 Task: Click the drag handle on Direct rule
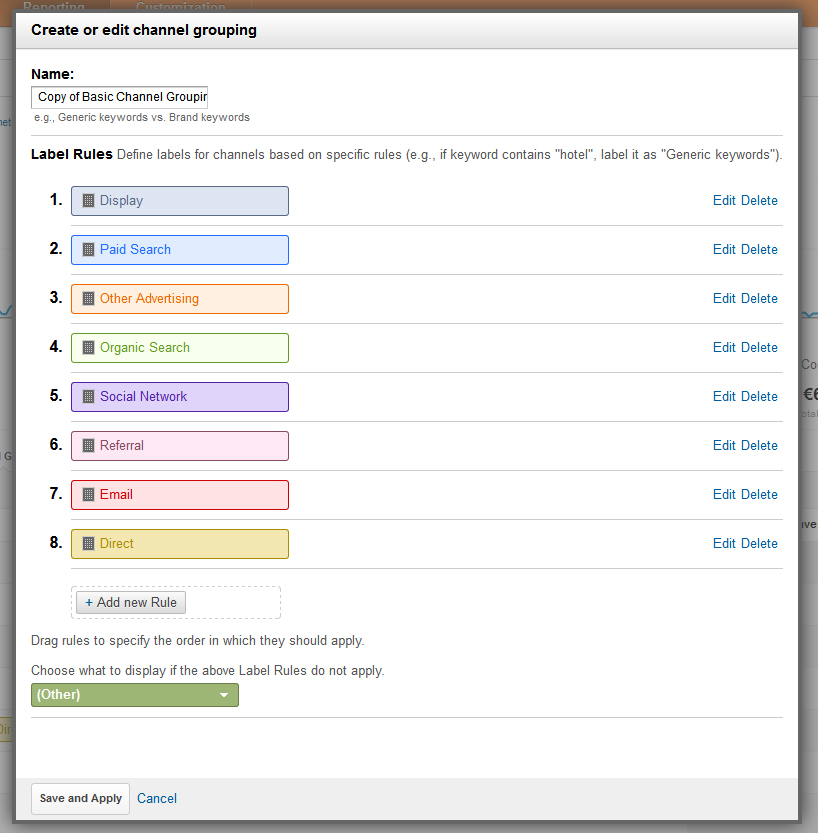click(88, 544)
